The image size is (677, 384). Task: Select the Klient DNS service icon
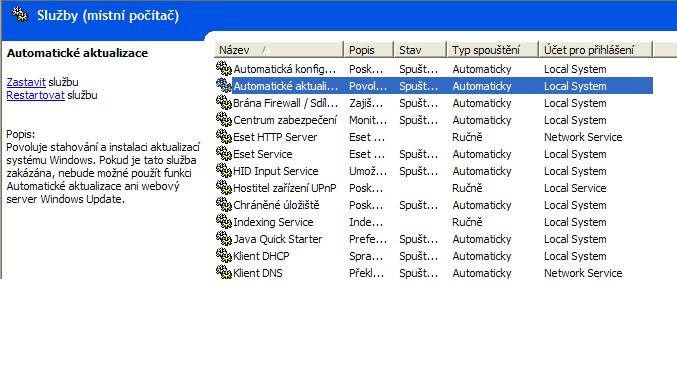(x=224, y=273)
